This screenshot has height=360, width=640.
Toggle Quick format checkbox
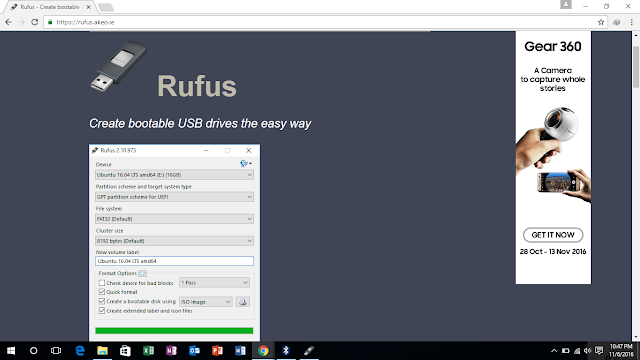click(x=102, y=292)
